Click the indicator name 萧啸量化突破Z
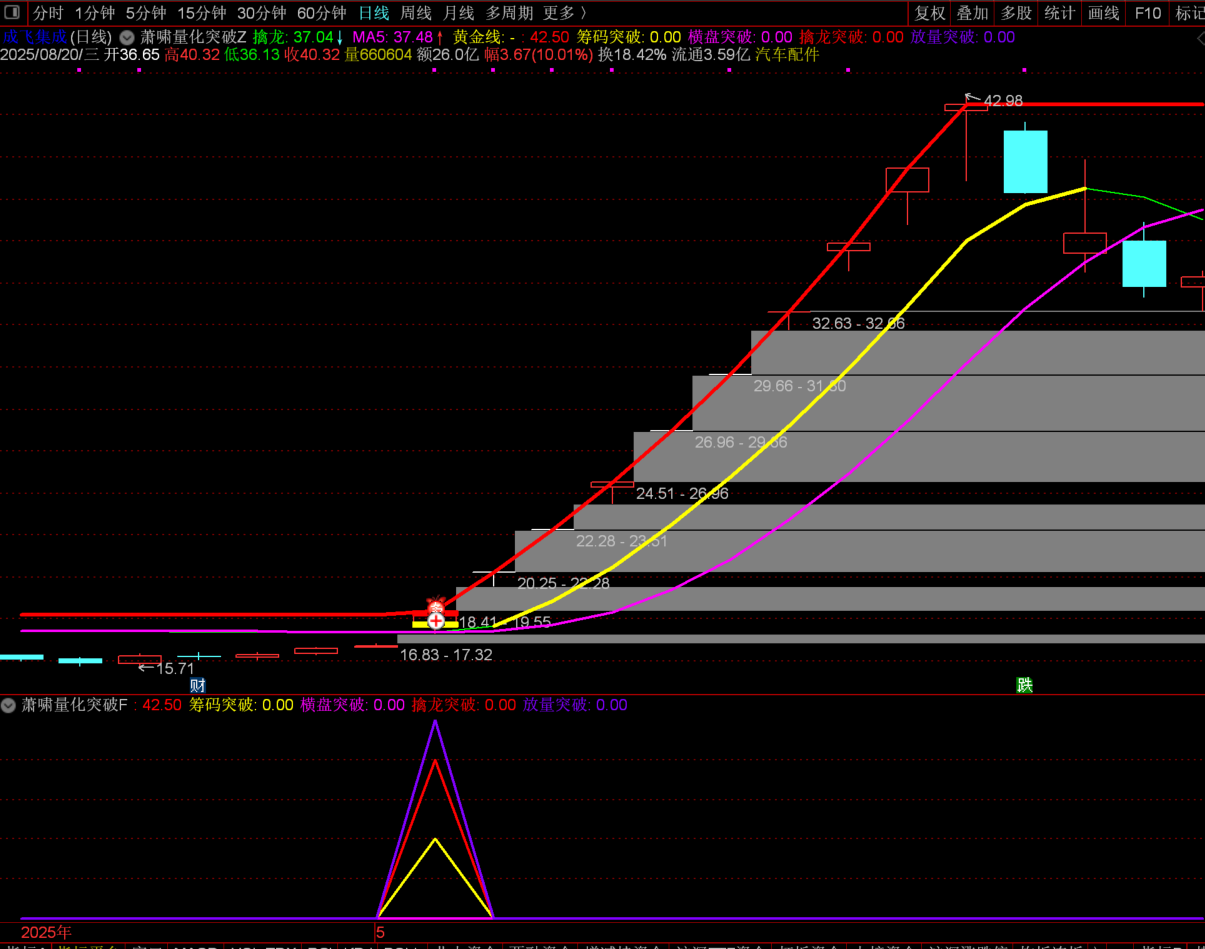The width and height of the screenshot is (1205, 949). coord(193,37)
